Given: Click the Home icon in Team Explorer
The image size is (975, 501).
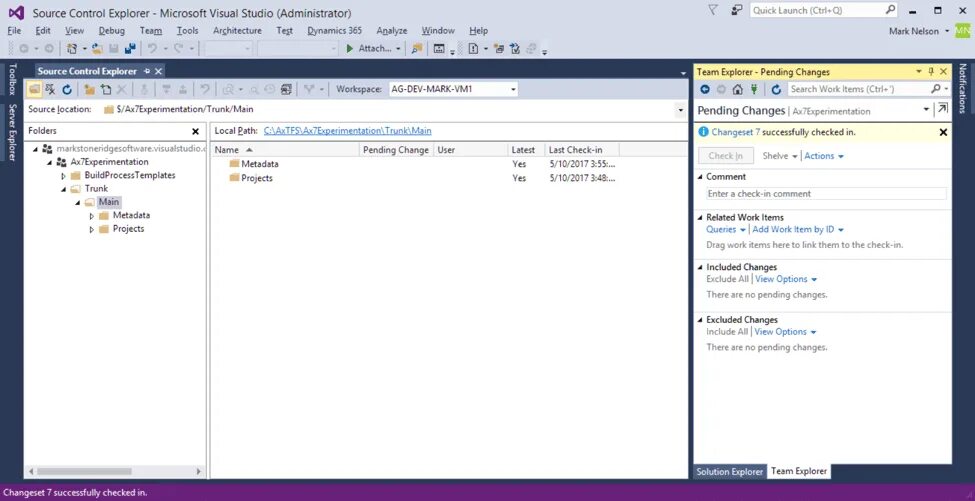Looking at the screenshot, I should (x=737, y=90).
